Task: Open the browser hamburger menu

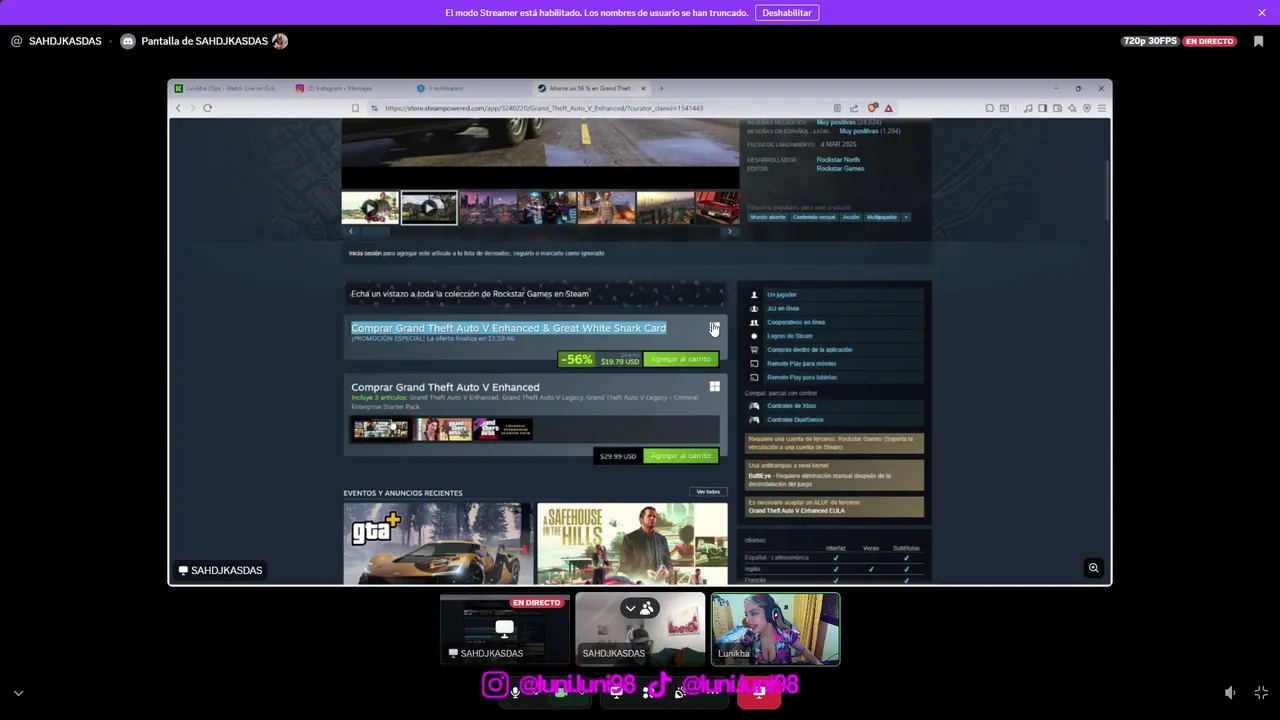Action: 1101,108
